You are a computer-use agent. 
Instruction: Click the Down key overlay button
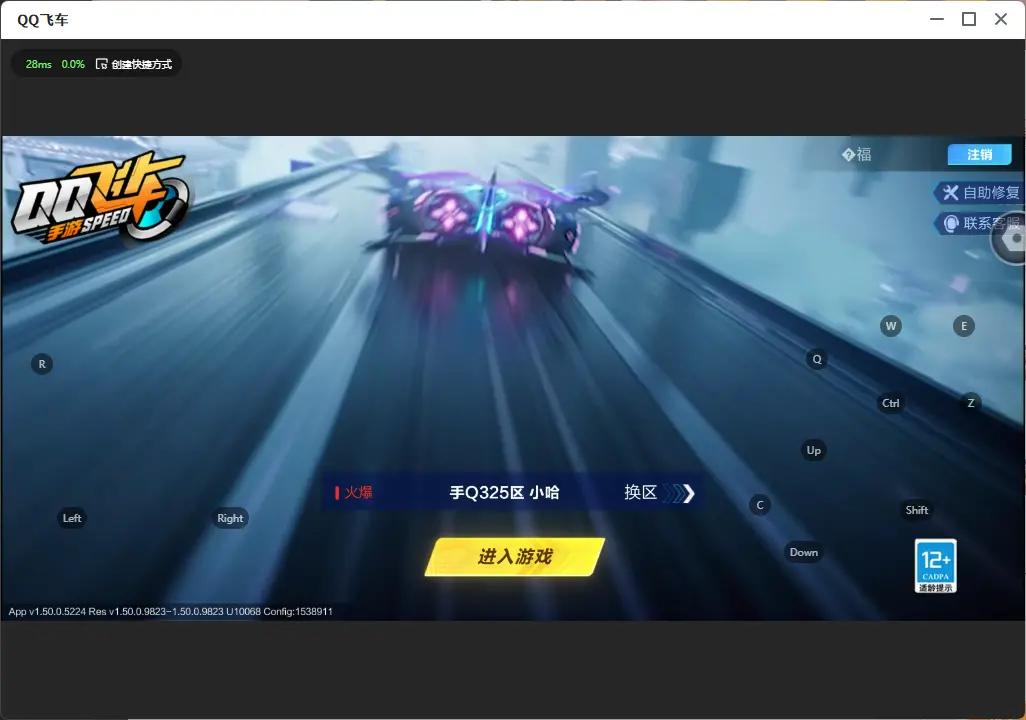point(804,552)
